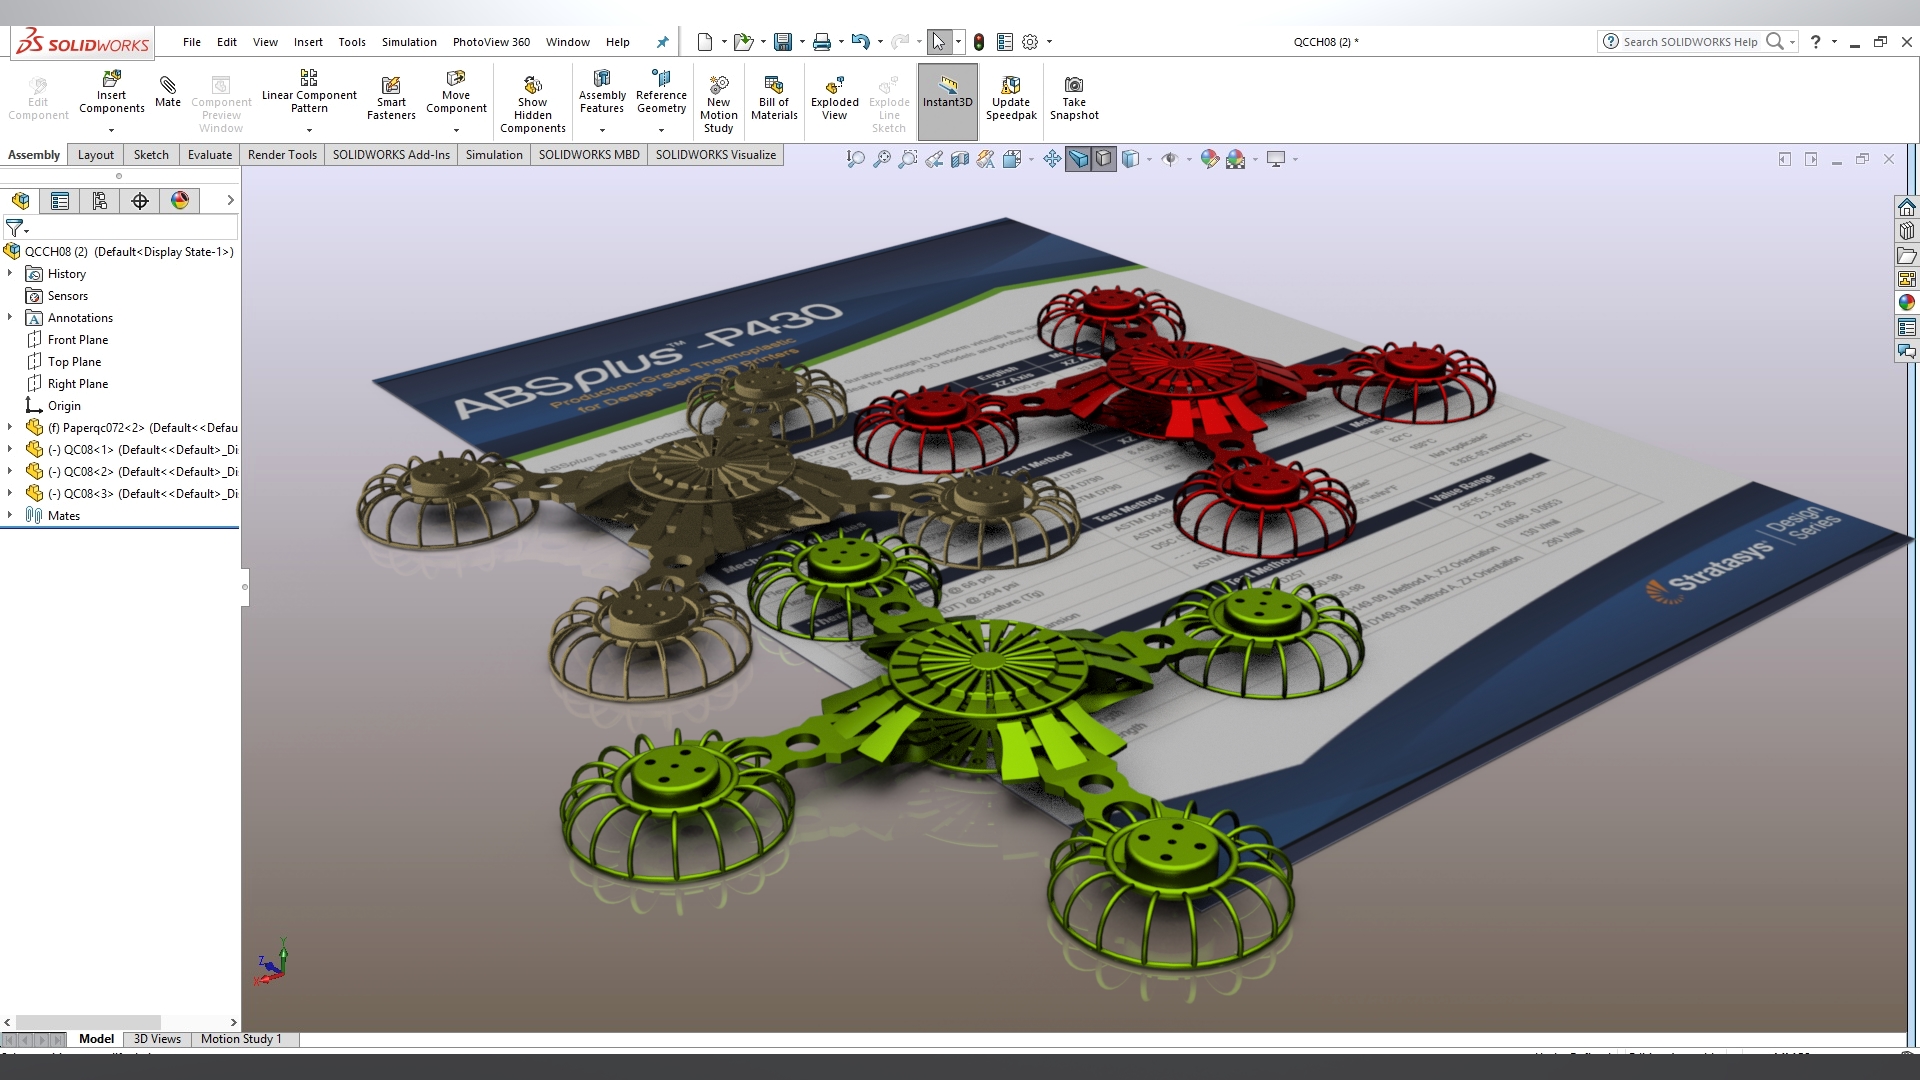Viewport: 1920px width, 1080px height.
Task: Click the feature tree horizontal scrollbar
Action: (88, 1022)
